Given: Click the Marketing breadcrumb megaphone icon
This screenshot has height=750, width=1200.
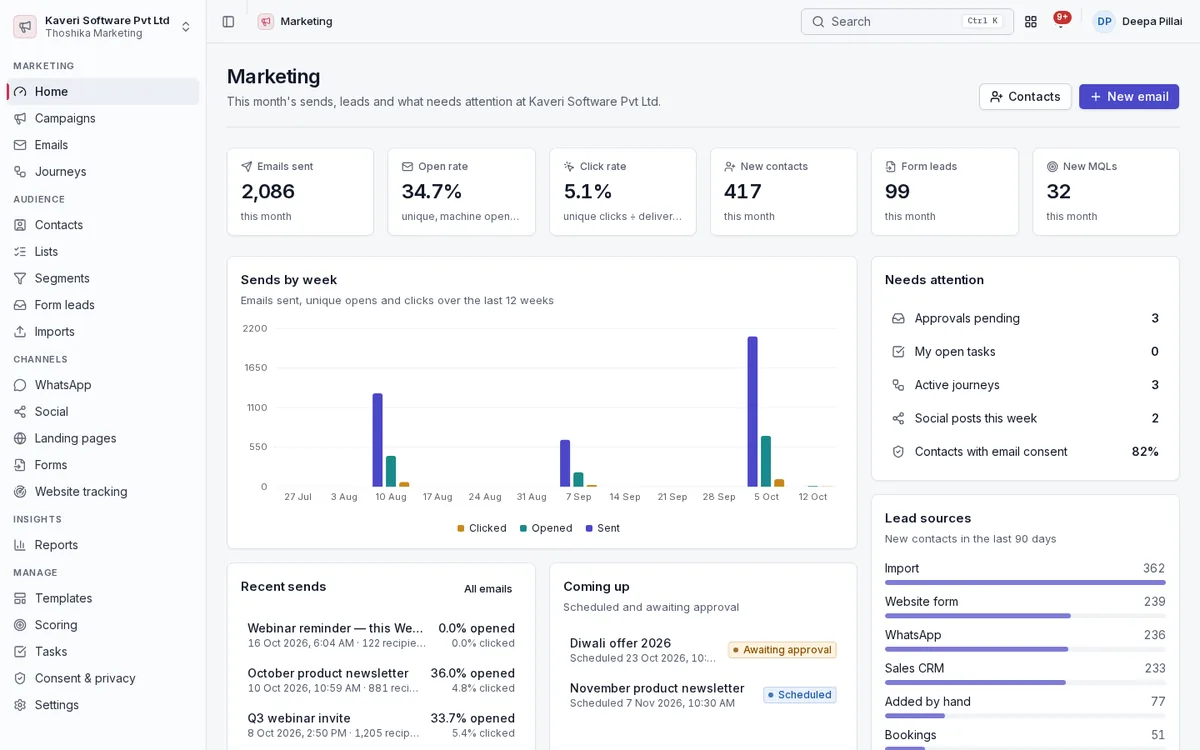Looking at the screenshot, I should 265,21.
